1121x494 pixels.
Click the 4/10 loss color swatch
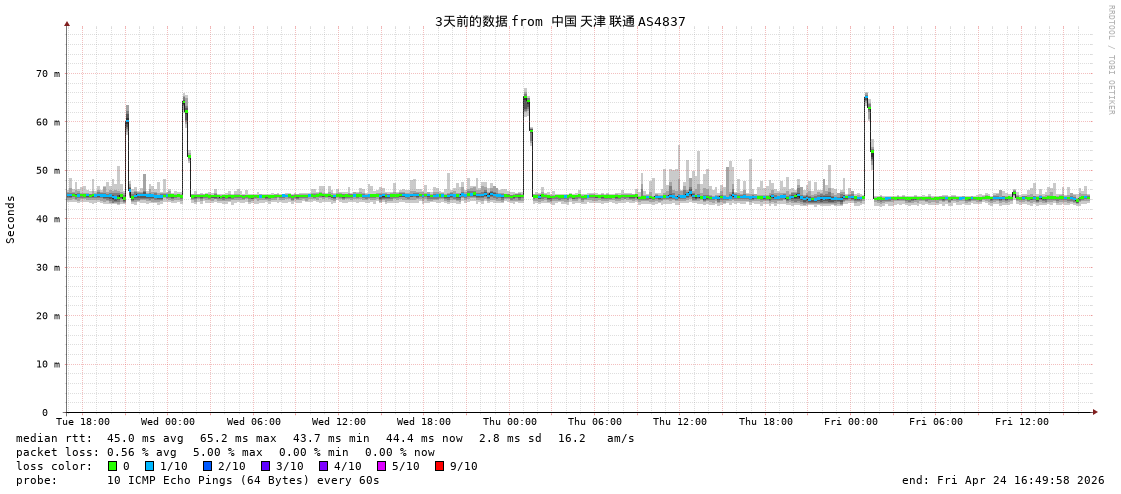(x=324, y=466)
